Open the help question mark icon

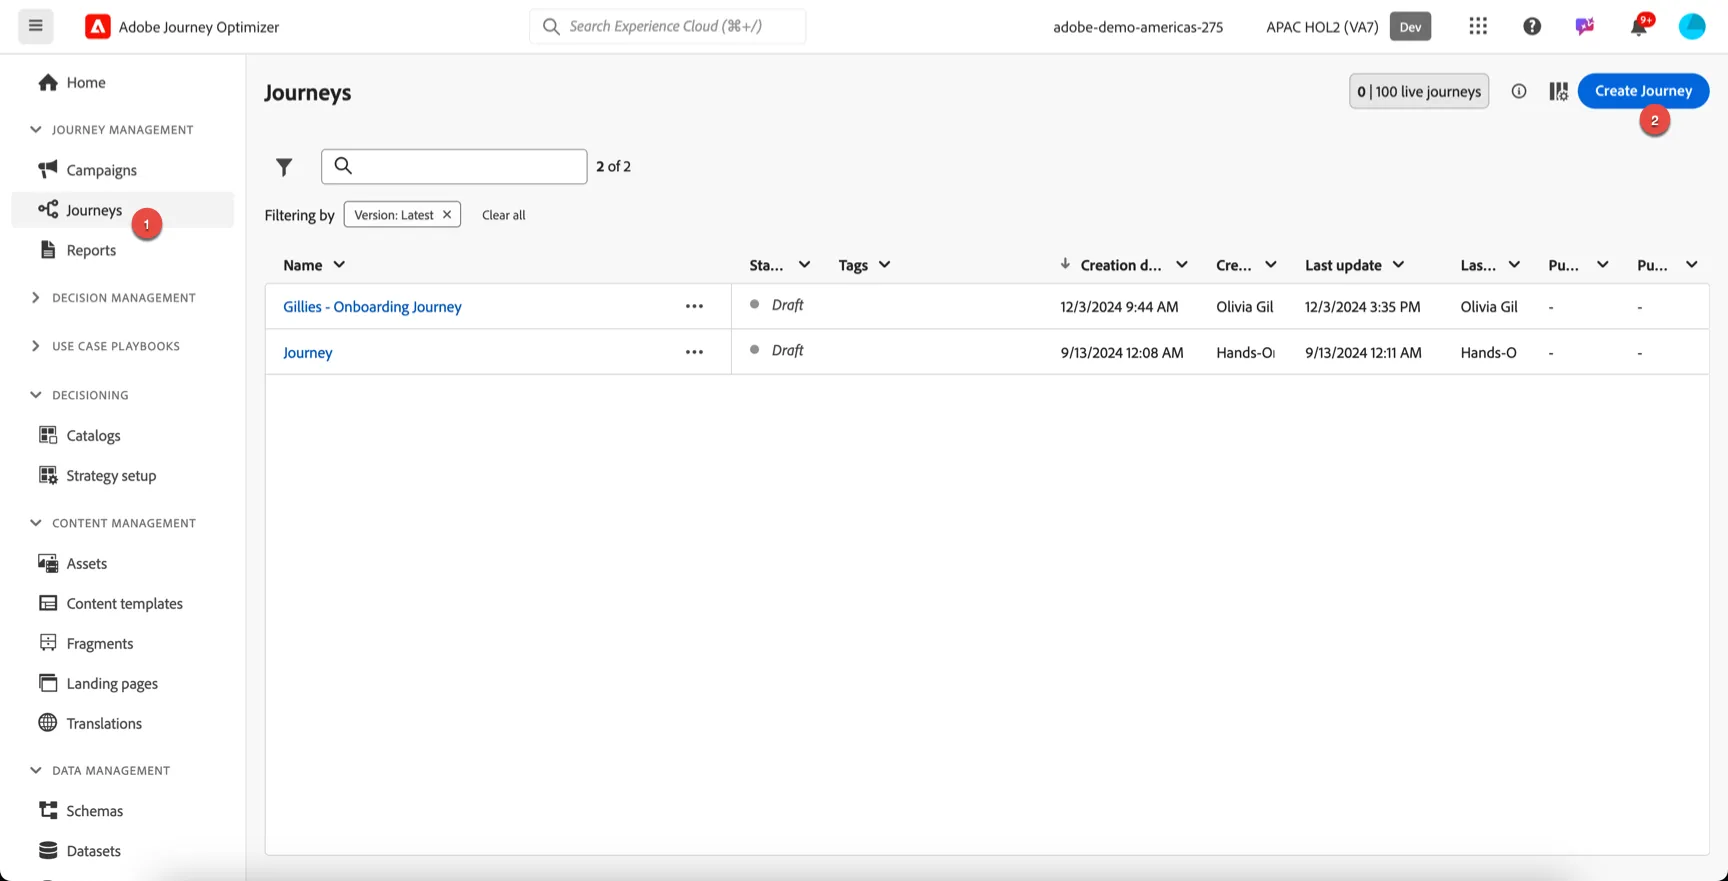[1532, 26]
